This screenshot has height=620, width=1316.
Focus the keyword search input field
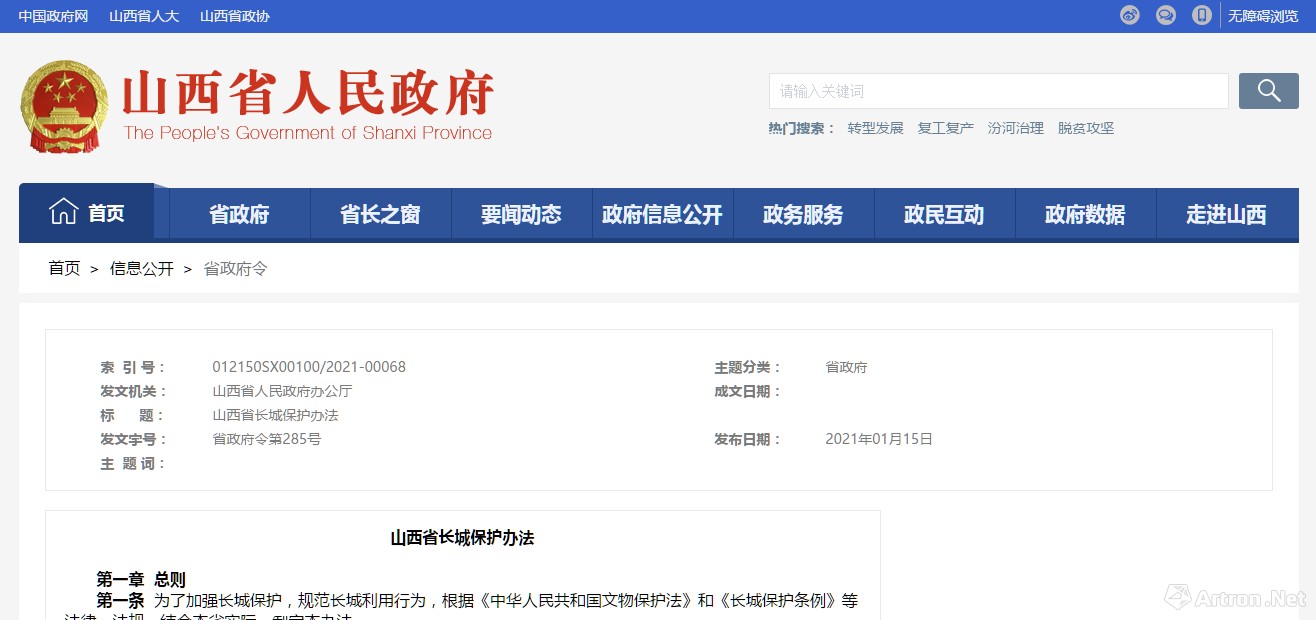pyautogui.click(x=998, y=91)
